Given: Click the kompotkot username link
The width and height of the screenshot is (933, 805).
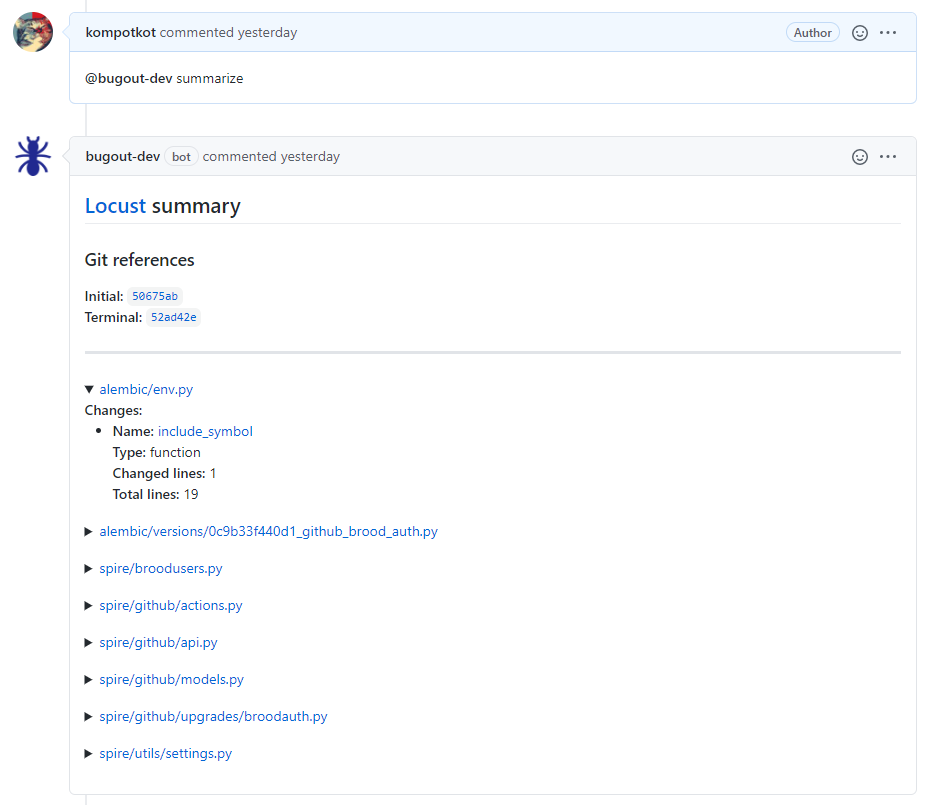Looking at the screenshot, I should pyautogui.click(x=121, y=33).
